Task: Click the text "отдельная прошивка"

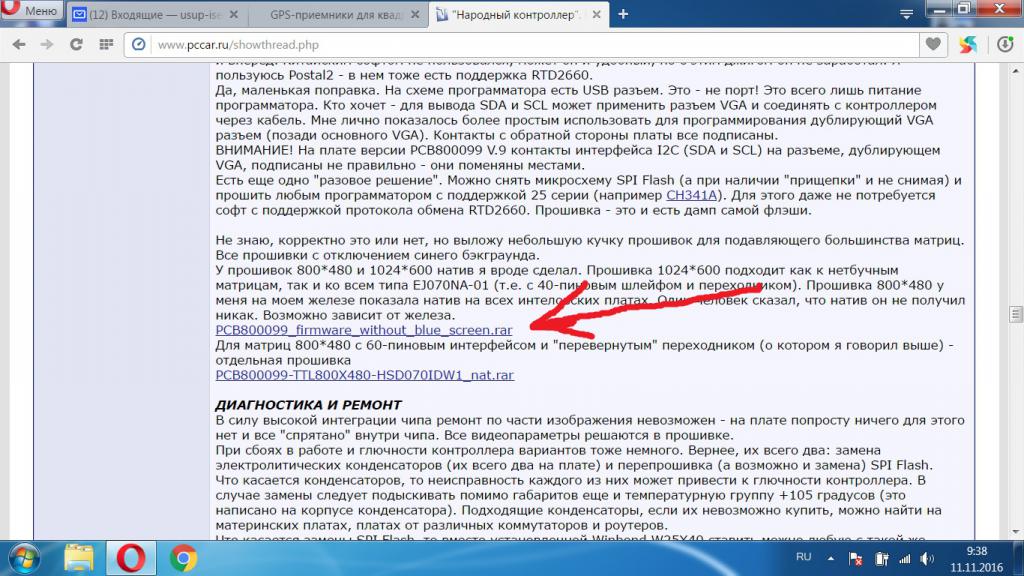Action: coord(283,360)
